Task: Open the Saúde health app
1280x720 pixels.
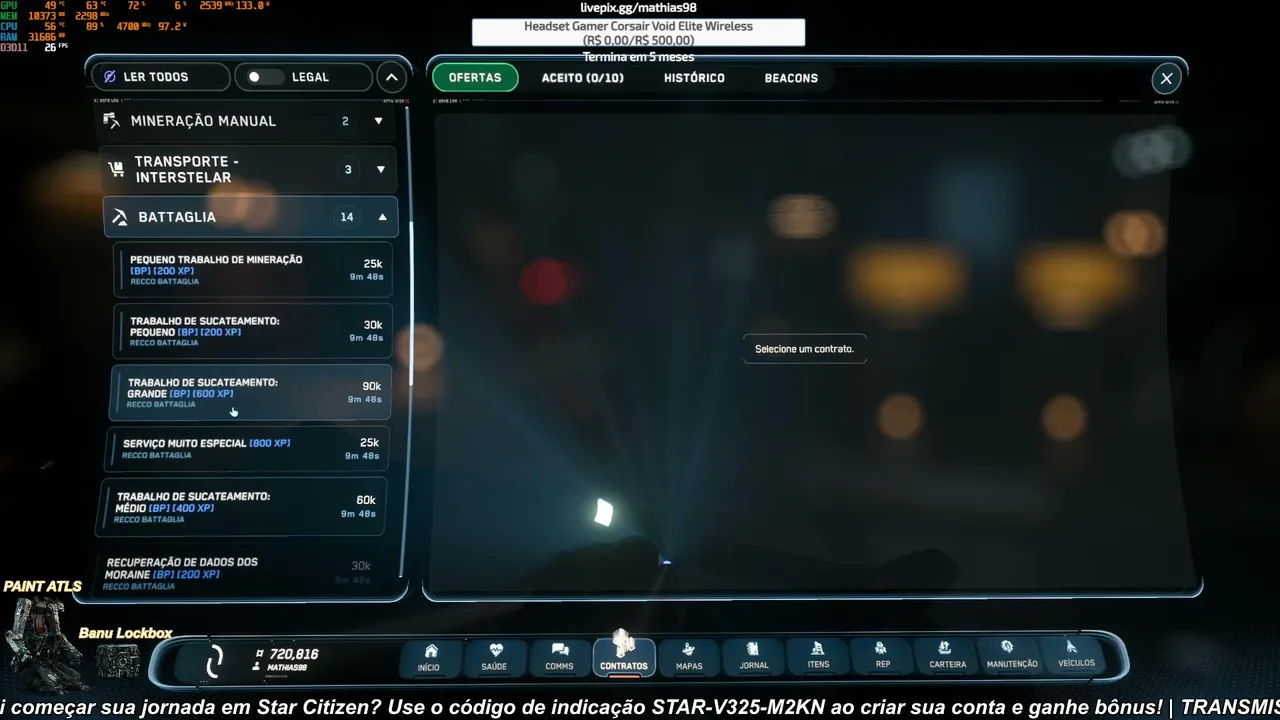Action: click(494, 657)
